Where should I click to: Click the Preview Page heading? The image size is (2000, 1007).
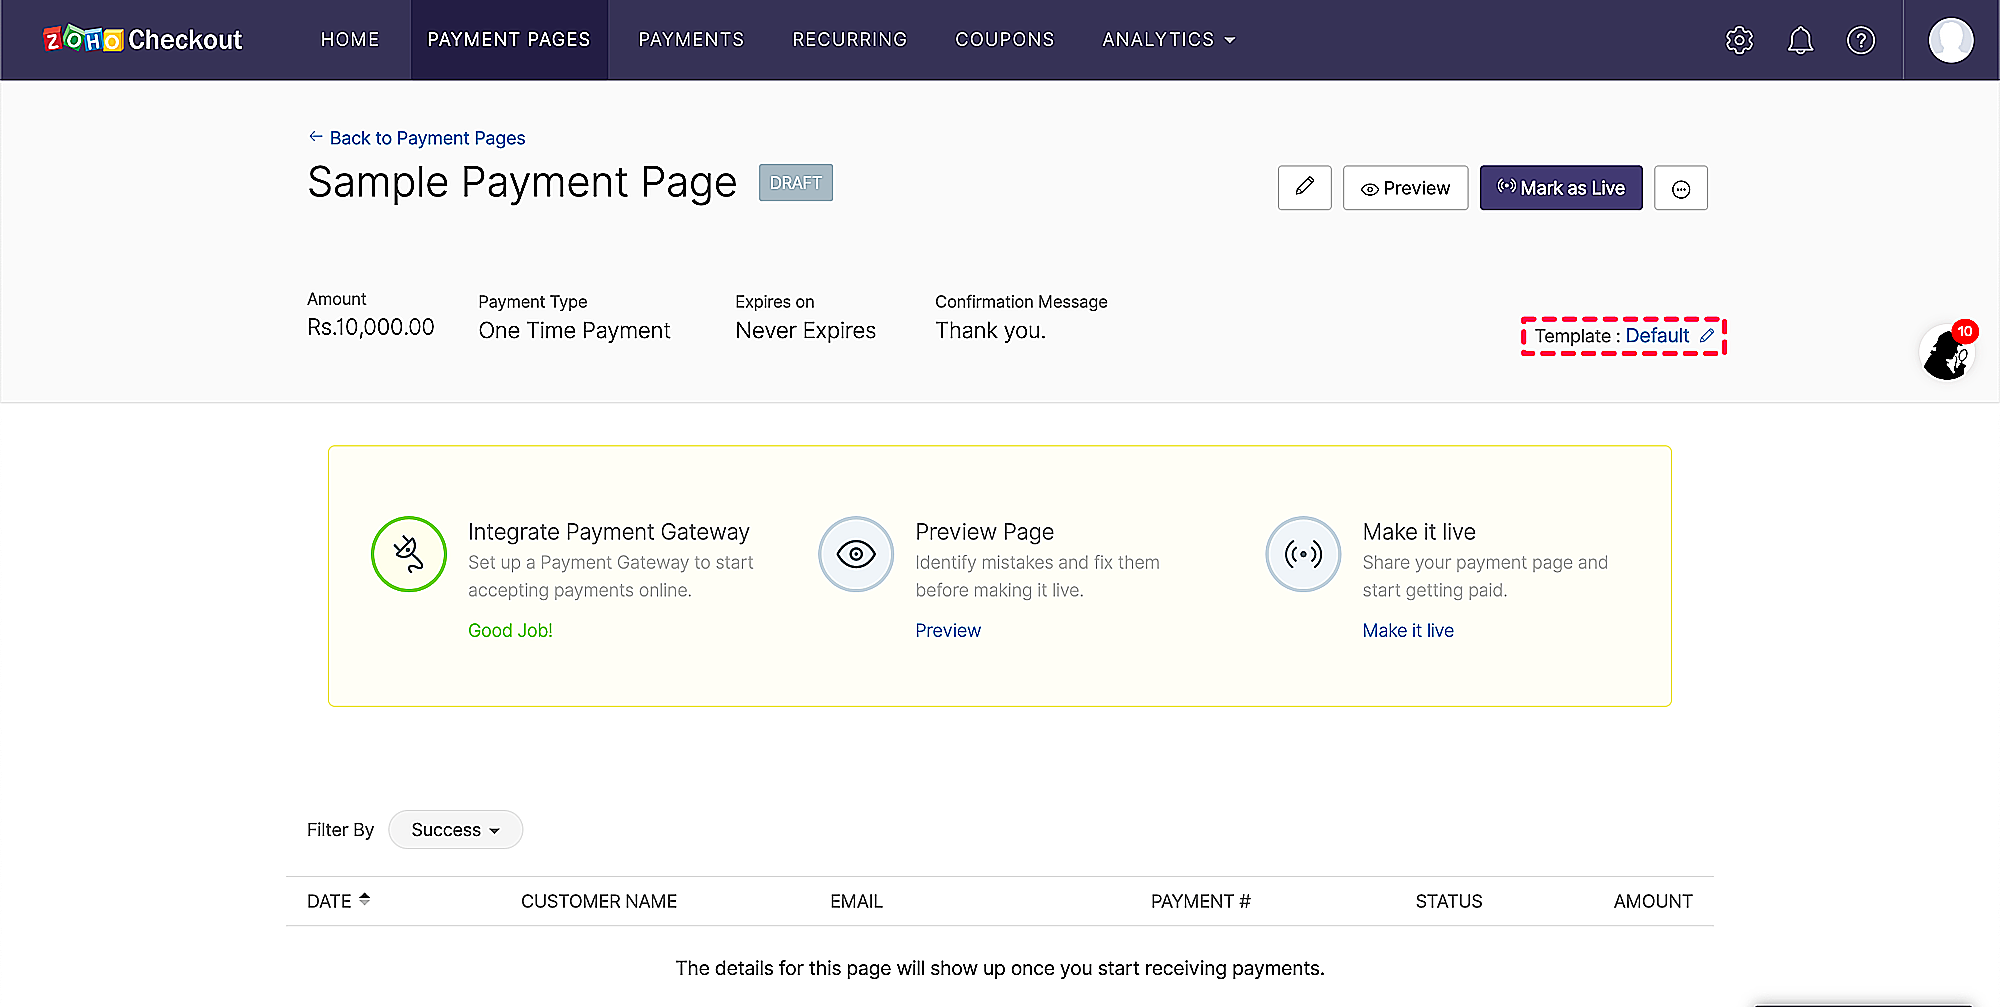pos(984,532)
